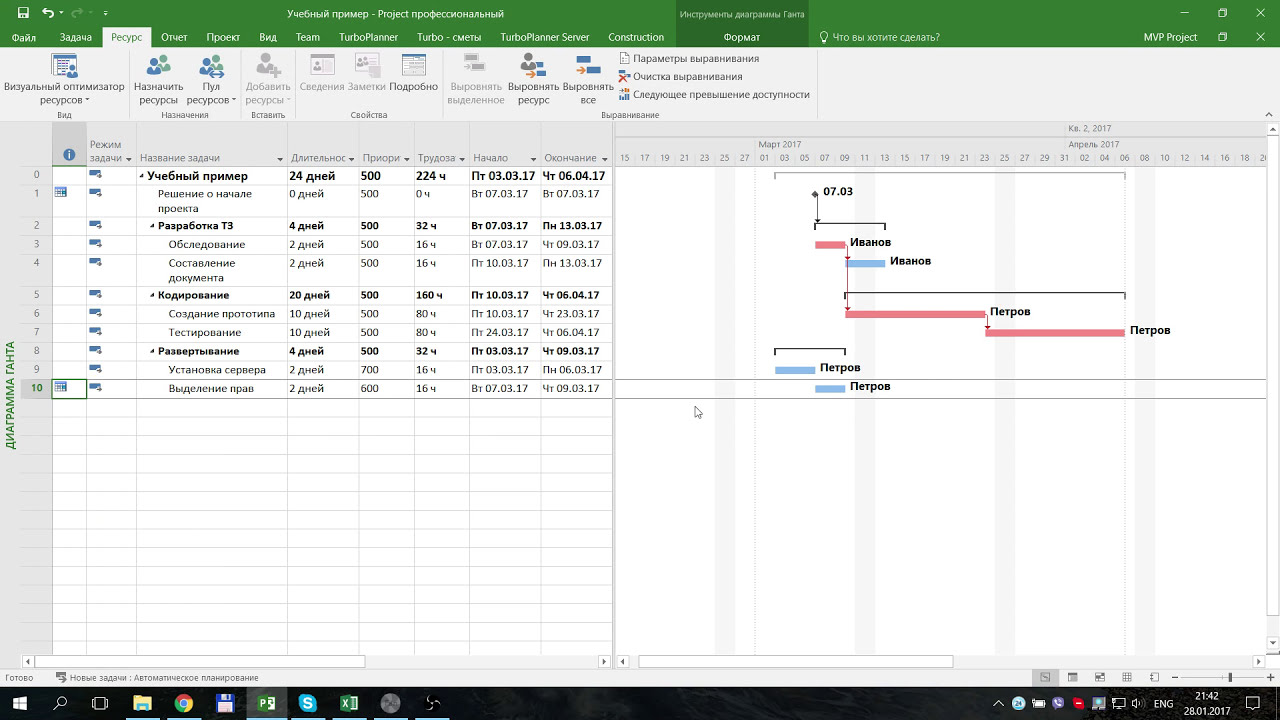Select the Обследование task name cell
Image resolution: width=1280 pixels, height=720 pixels.
tap(212, 244)
